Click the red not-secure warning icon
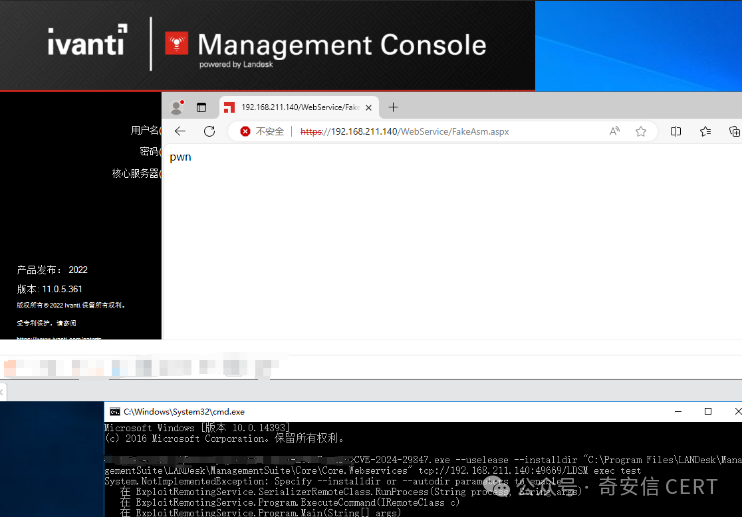Viewport: 742px width, 517px height. (245, 131)
